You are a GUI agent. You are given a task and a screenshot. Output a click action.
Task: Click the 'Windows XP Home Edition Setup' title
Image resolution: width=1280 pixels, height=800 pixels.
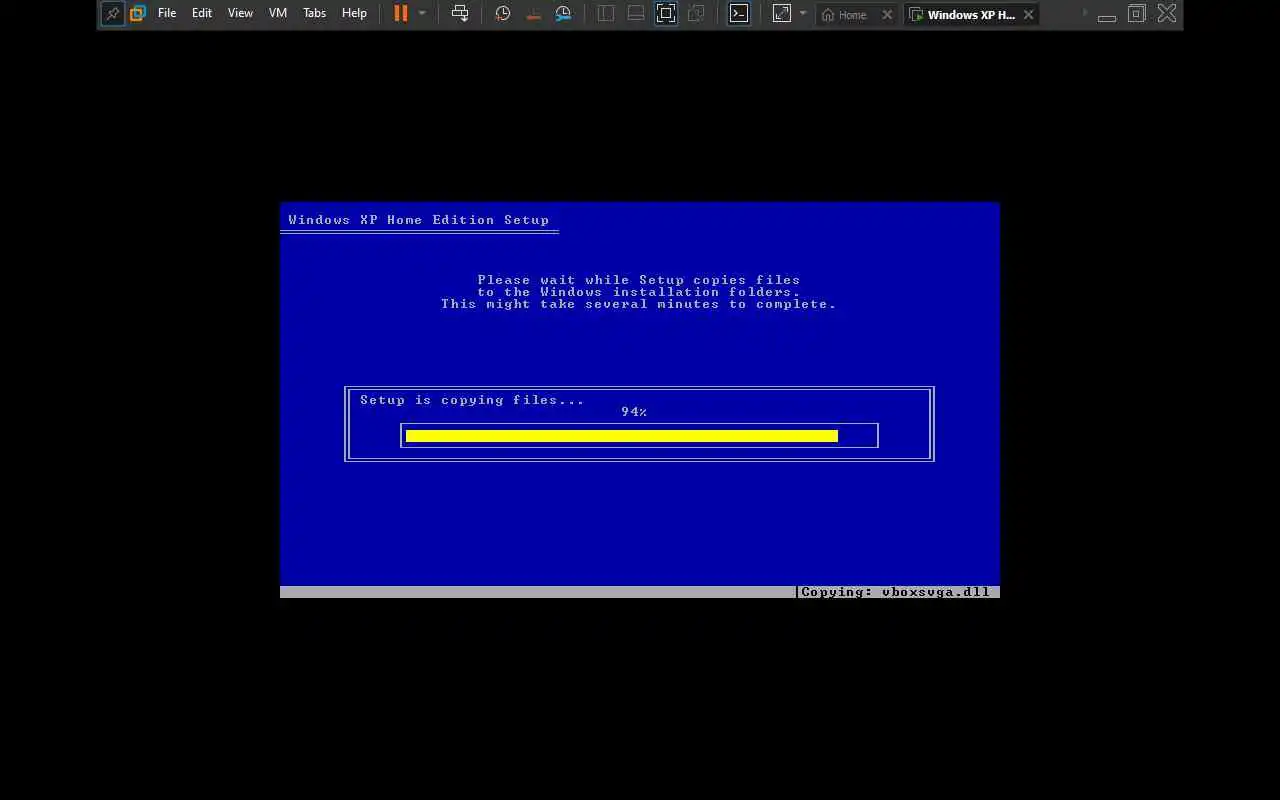coord(419,220)
